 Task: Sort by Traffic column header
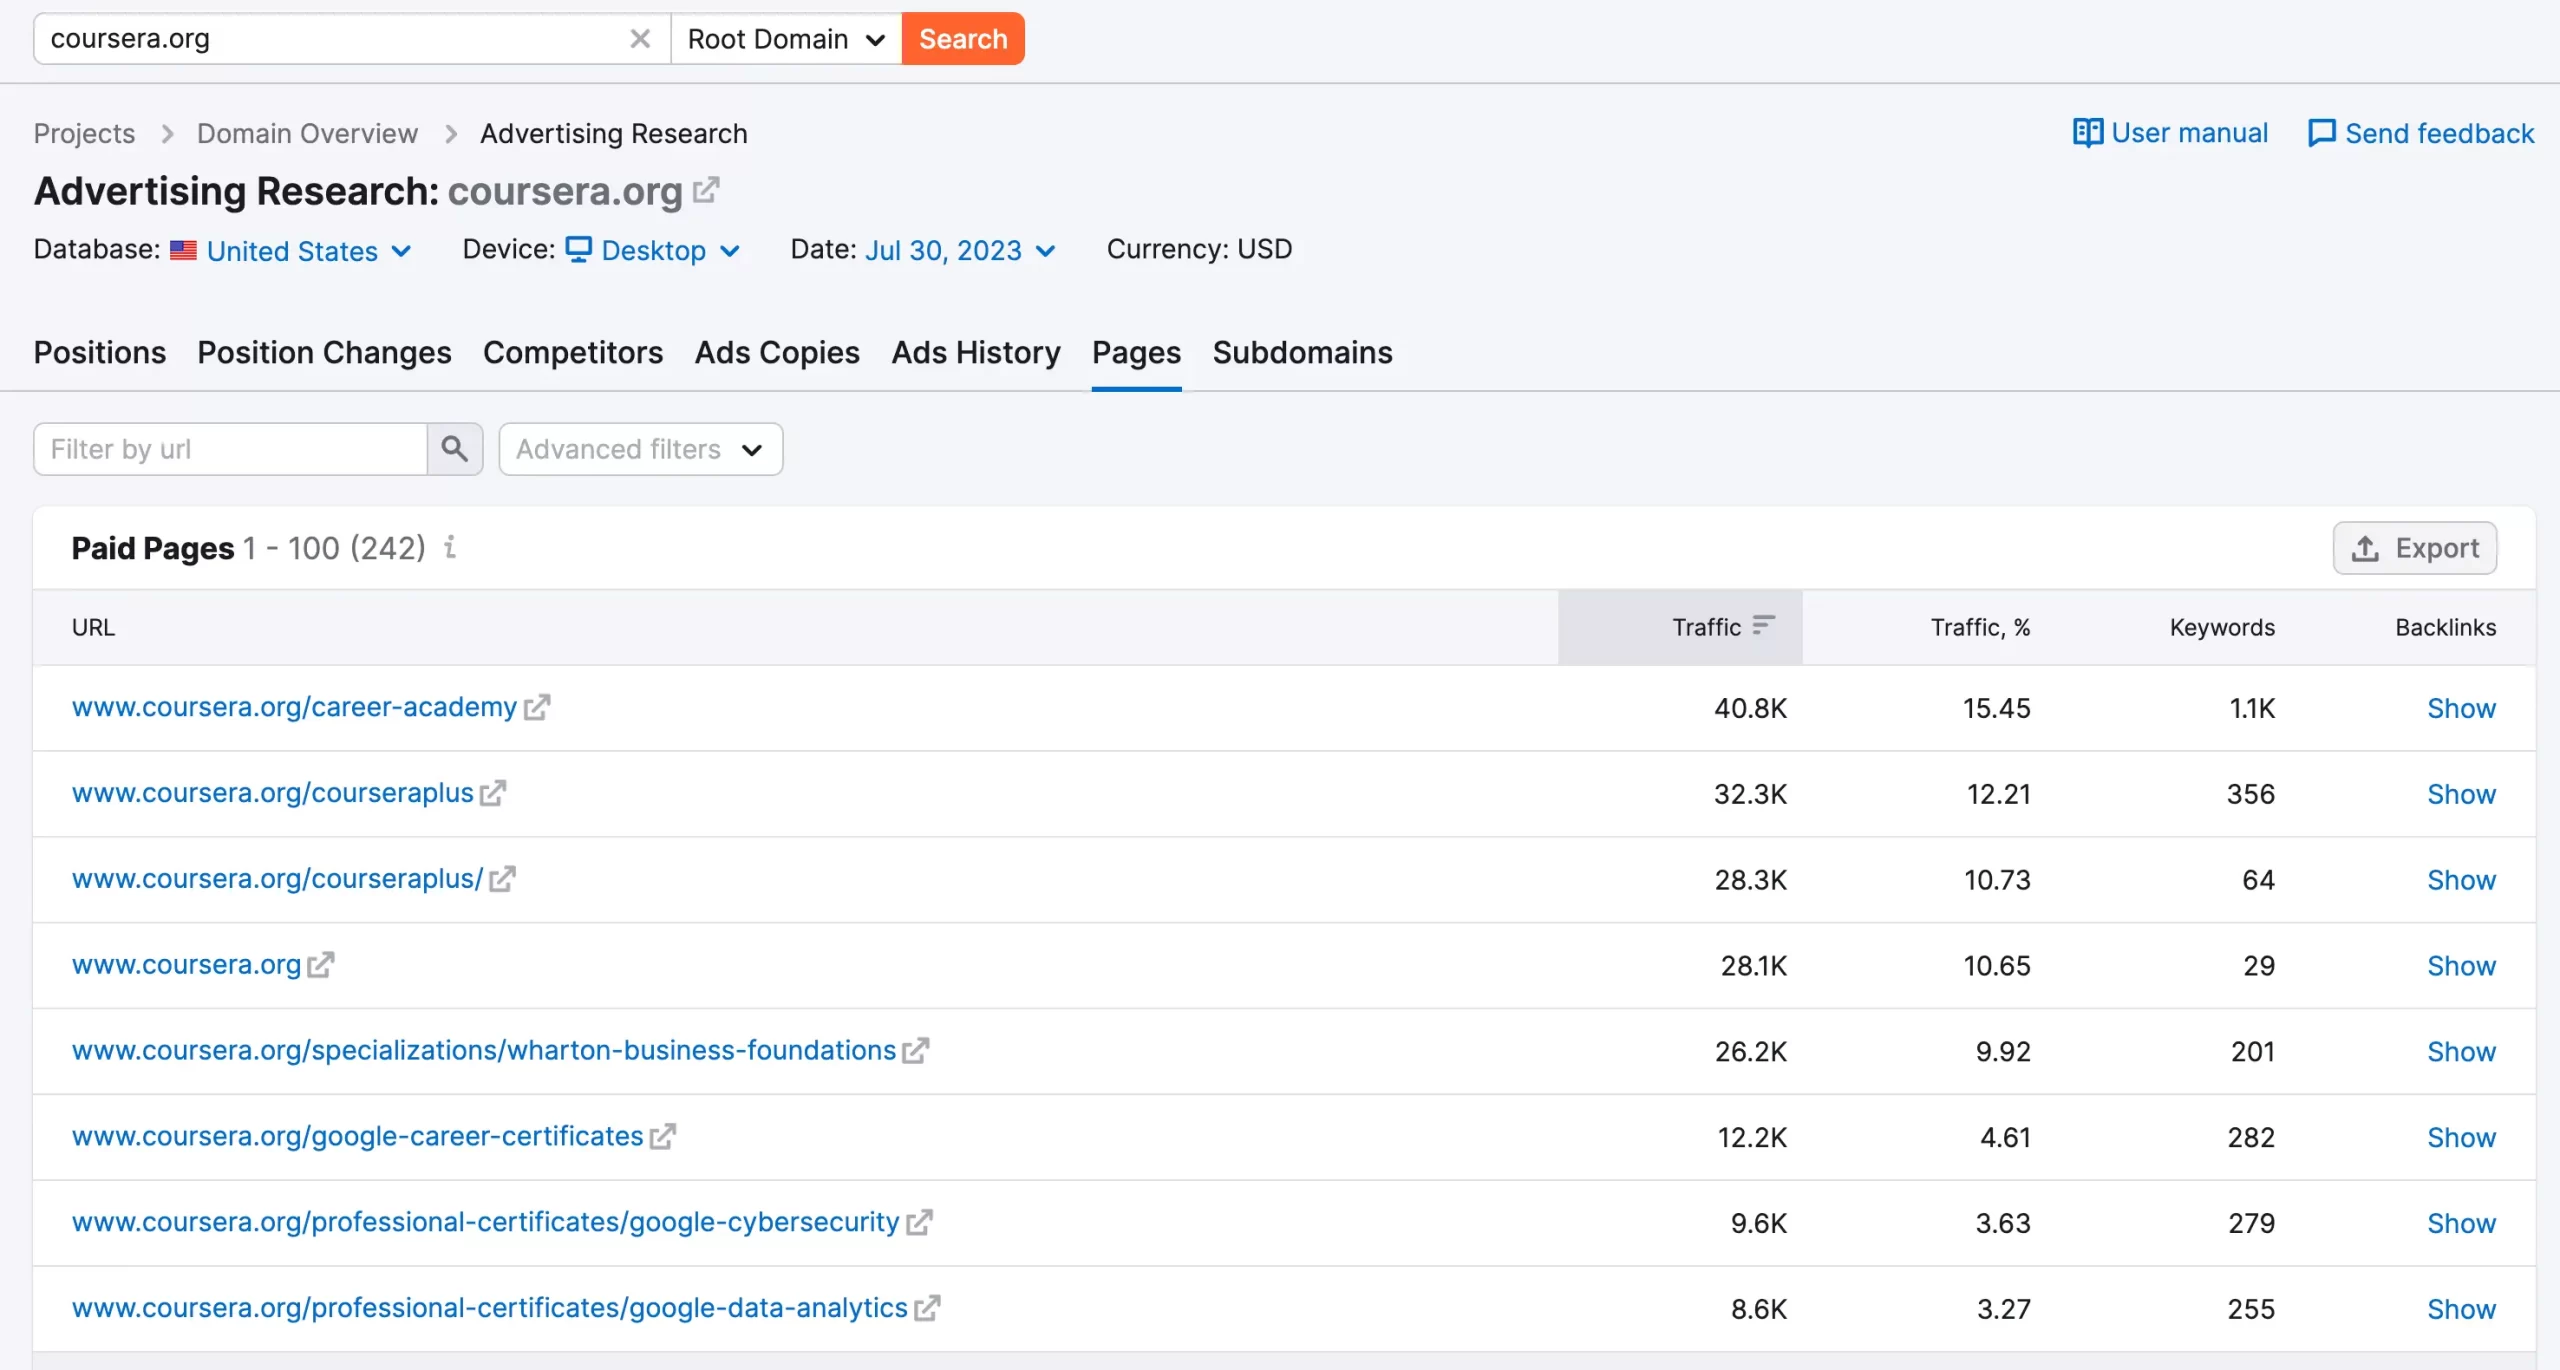(1680, 627)
